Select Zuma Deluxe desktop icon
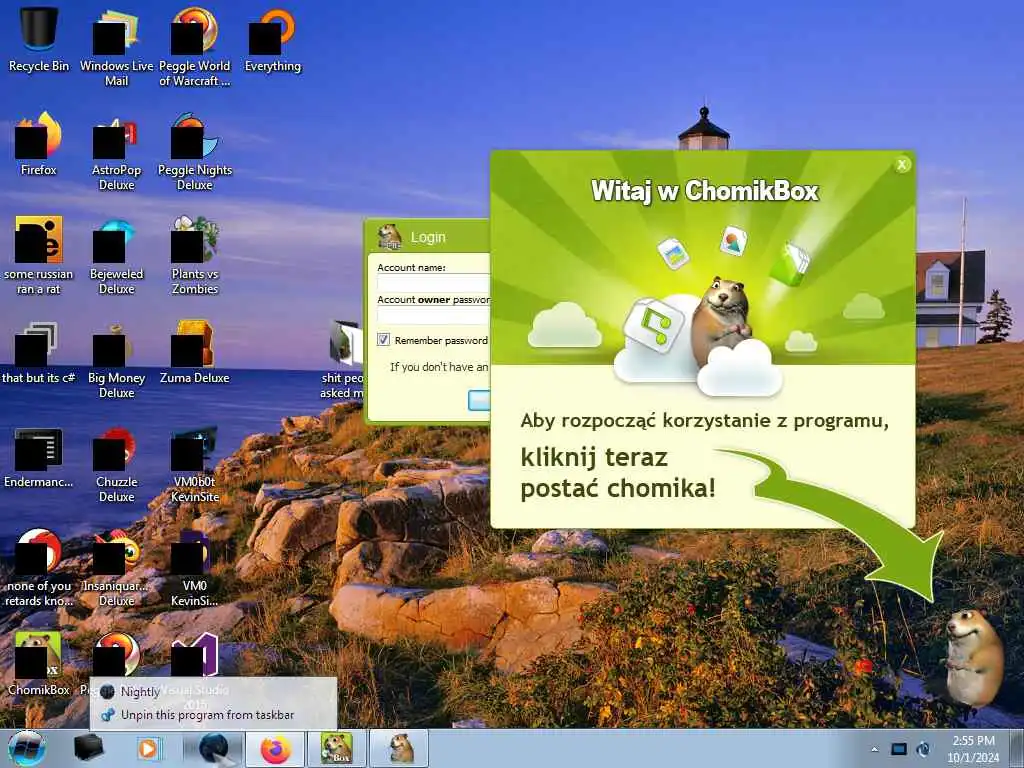 tap(195, 351)
